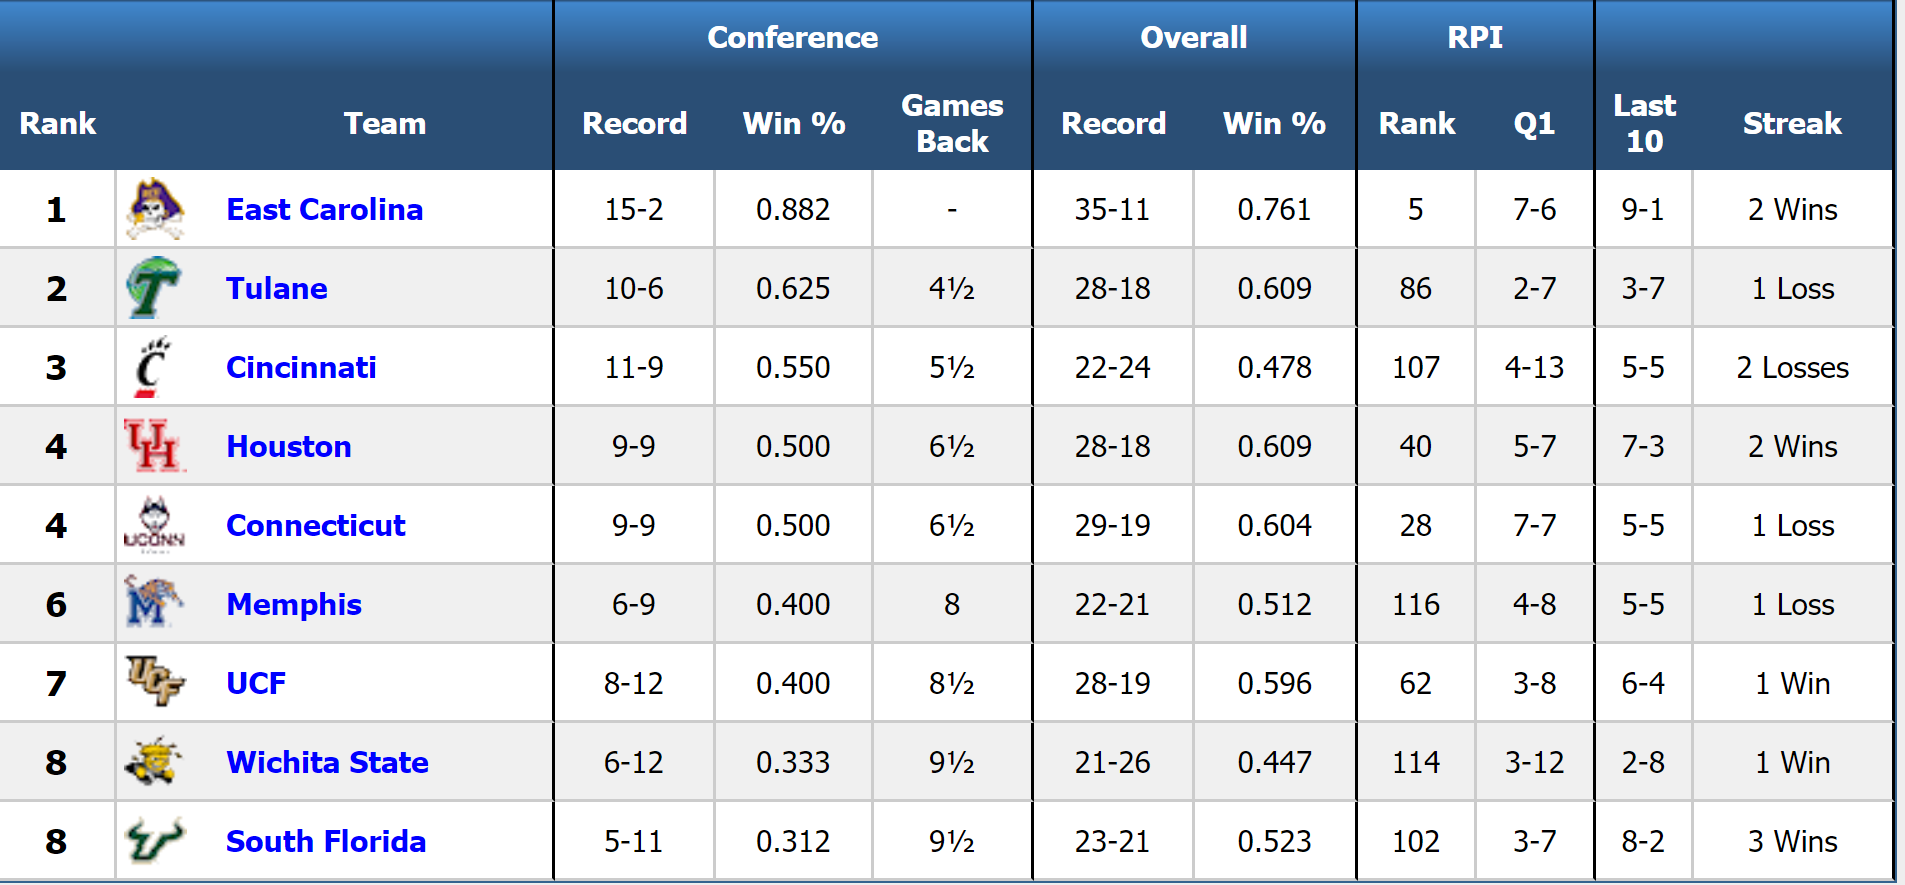The height and width of the screenshot is (885, 1905).
Task: Click the Cincinnati Bearcats logo
Action: 153,367
